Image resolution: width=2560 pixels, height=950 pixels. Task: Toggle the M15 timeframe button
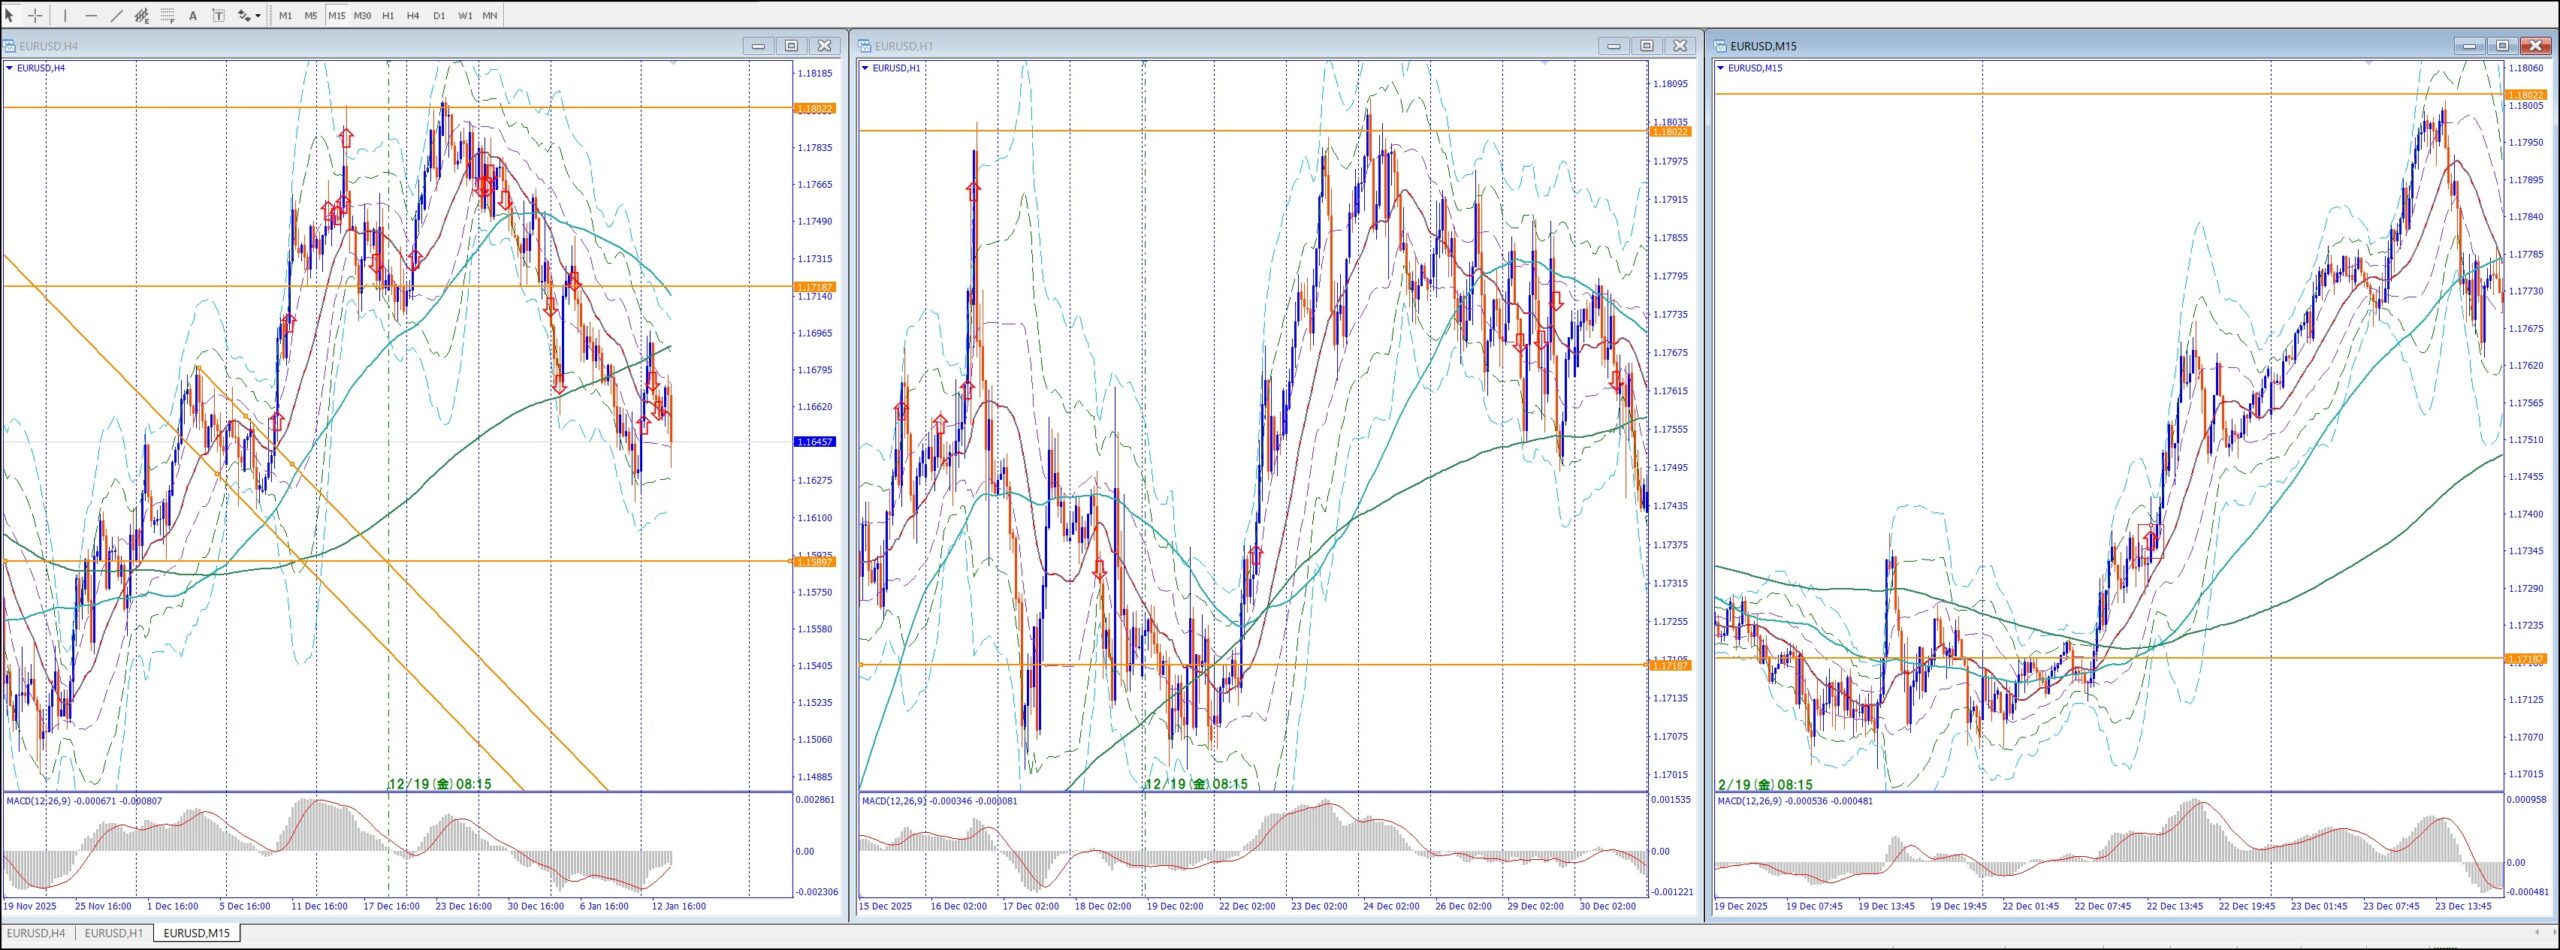(336, 15)
